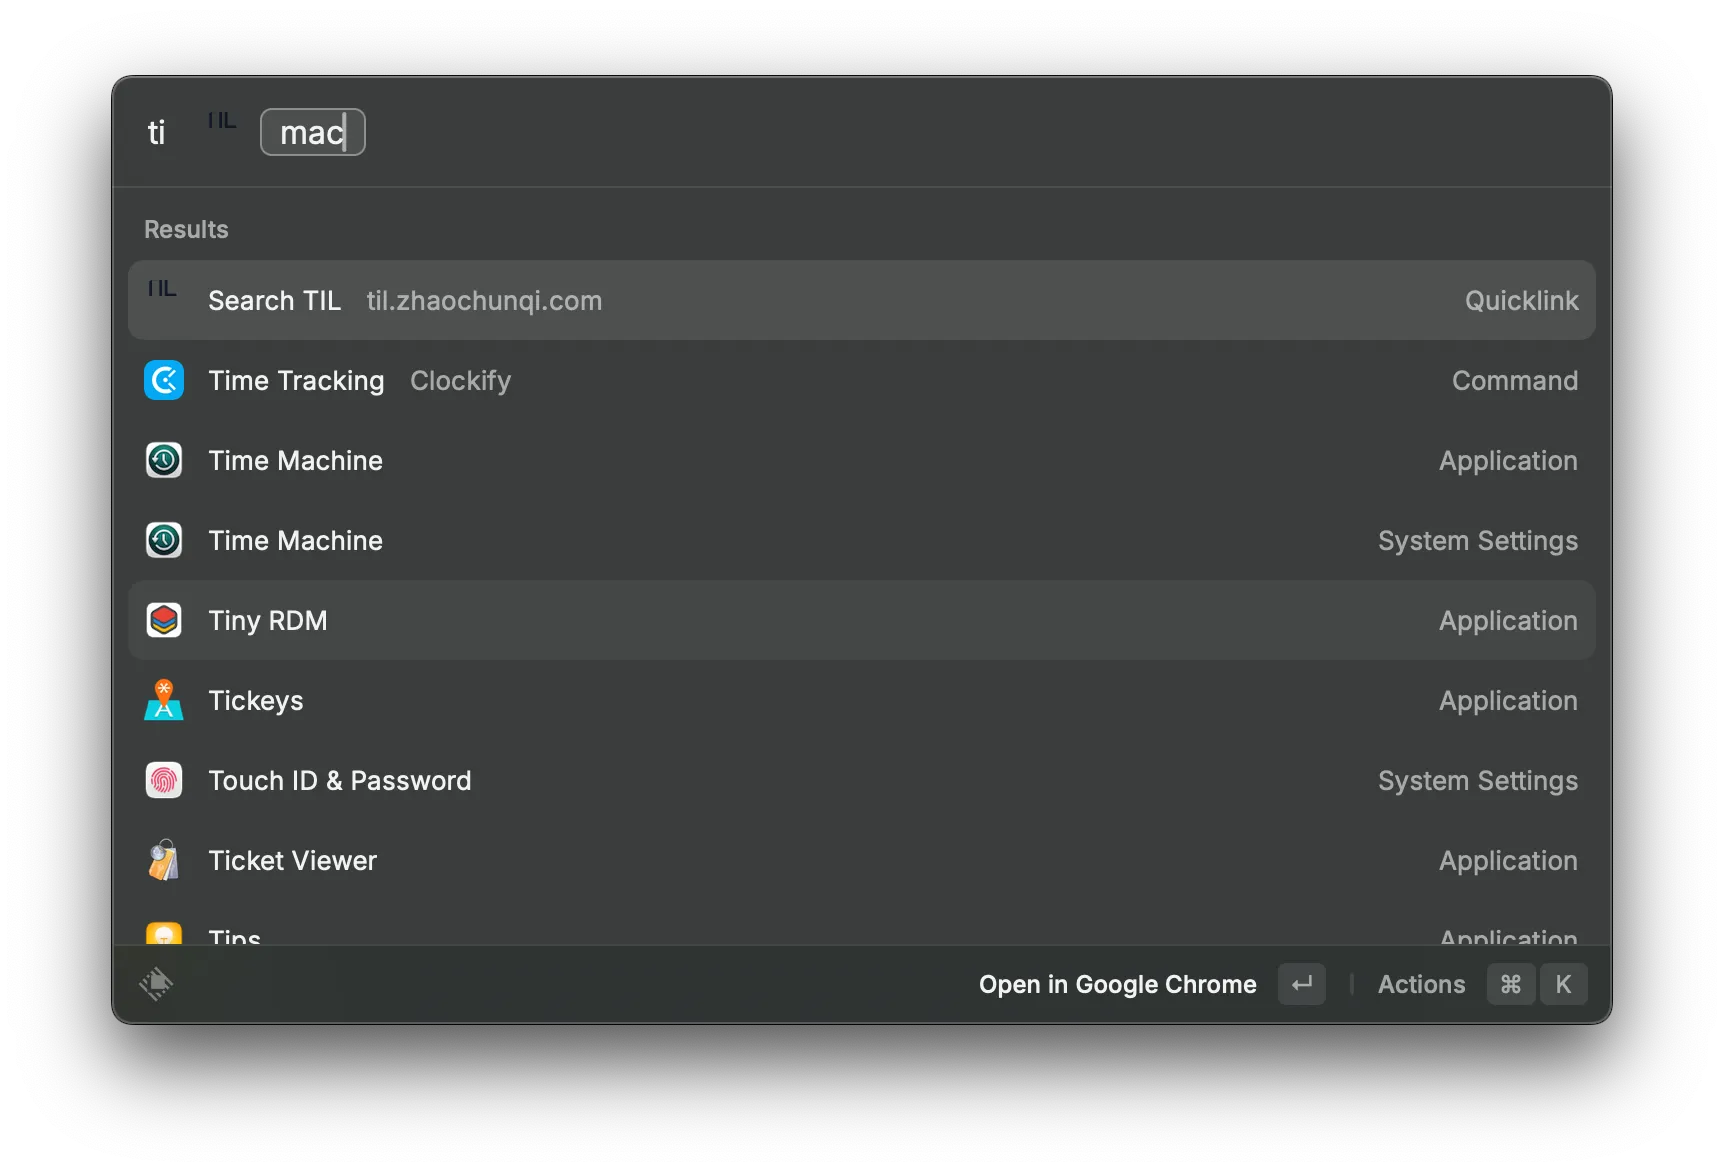Open the Actions panel
Image resolution: width=1724 pixels, height=1172 pixels.
(x=1421, y=984)
